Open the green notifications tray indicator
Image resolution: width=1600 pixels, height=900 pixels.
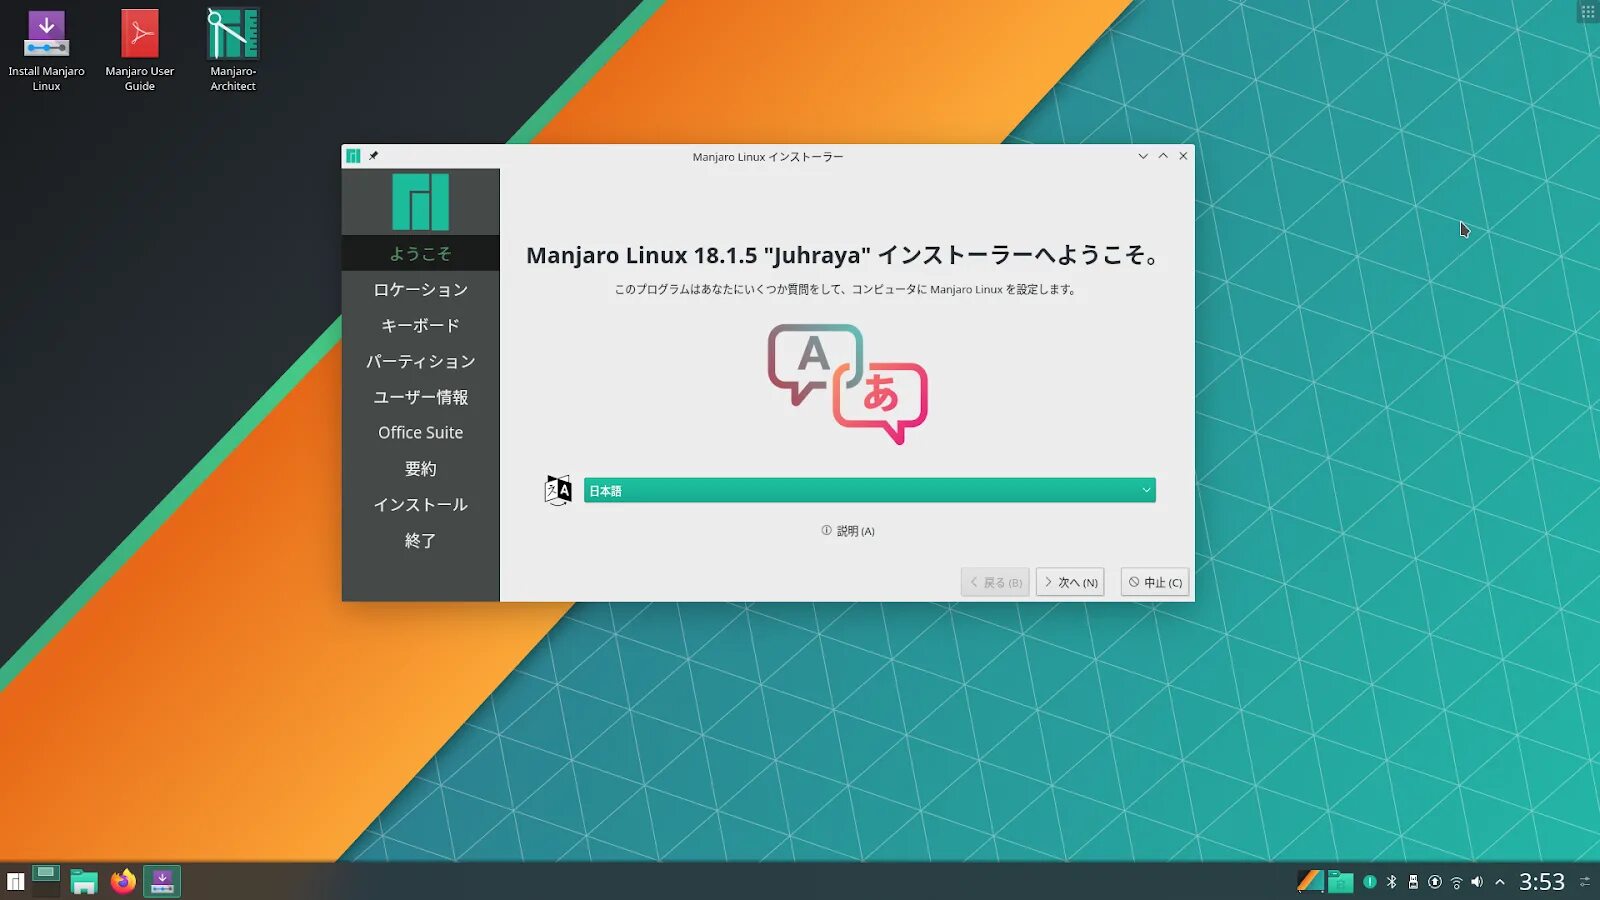[x=1370, y=882]
